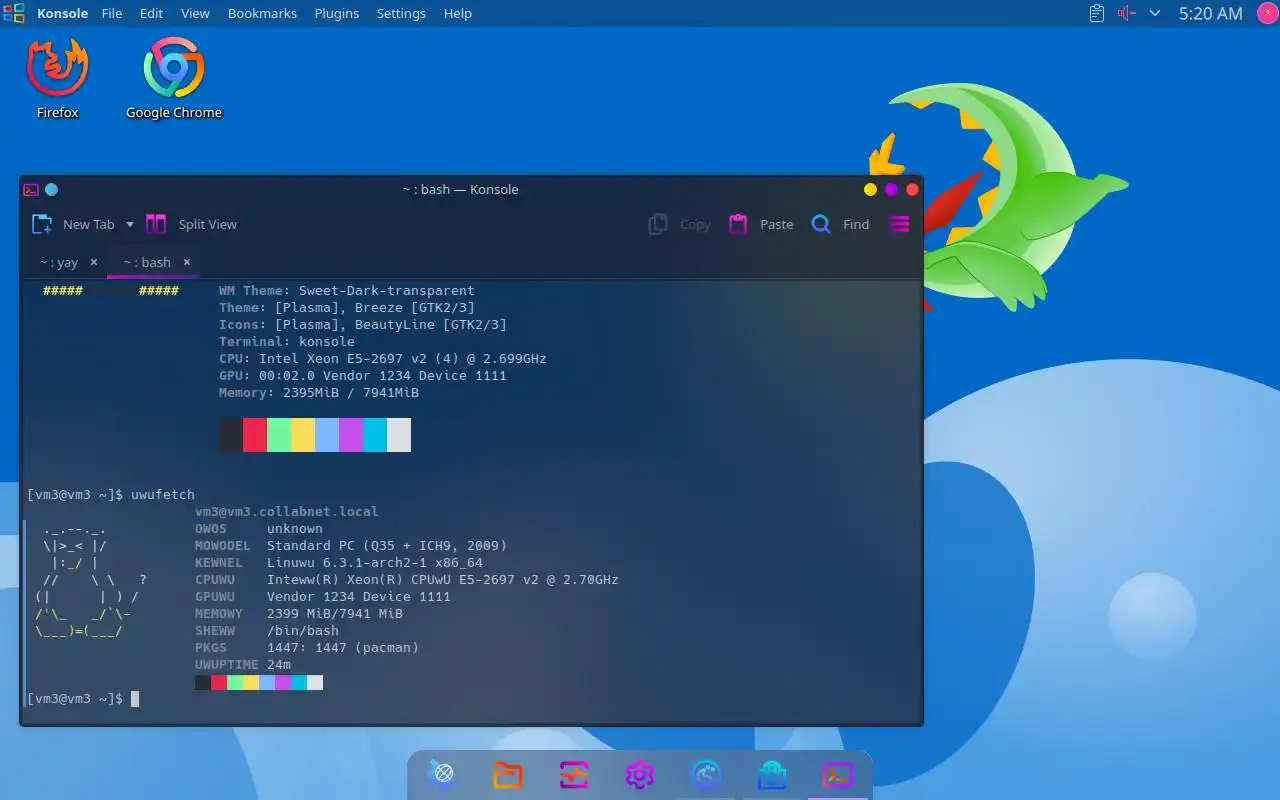
Task: Click the 'GPU: 00:02.0 Vendor 1234' line
Action: [x=363, y=375]
